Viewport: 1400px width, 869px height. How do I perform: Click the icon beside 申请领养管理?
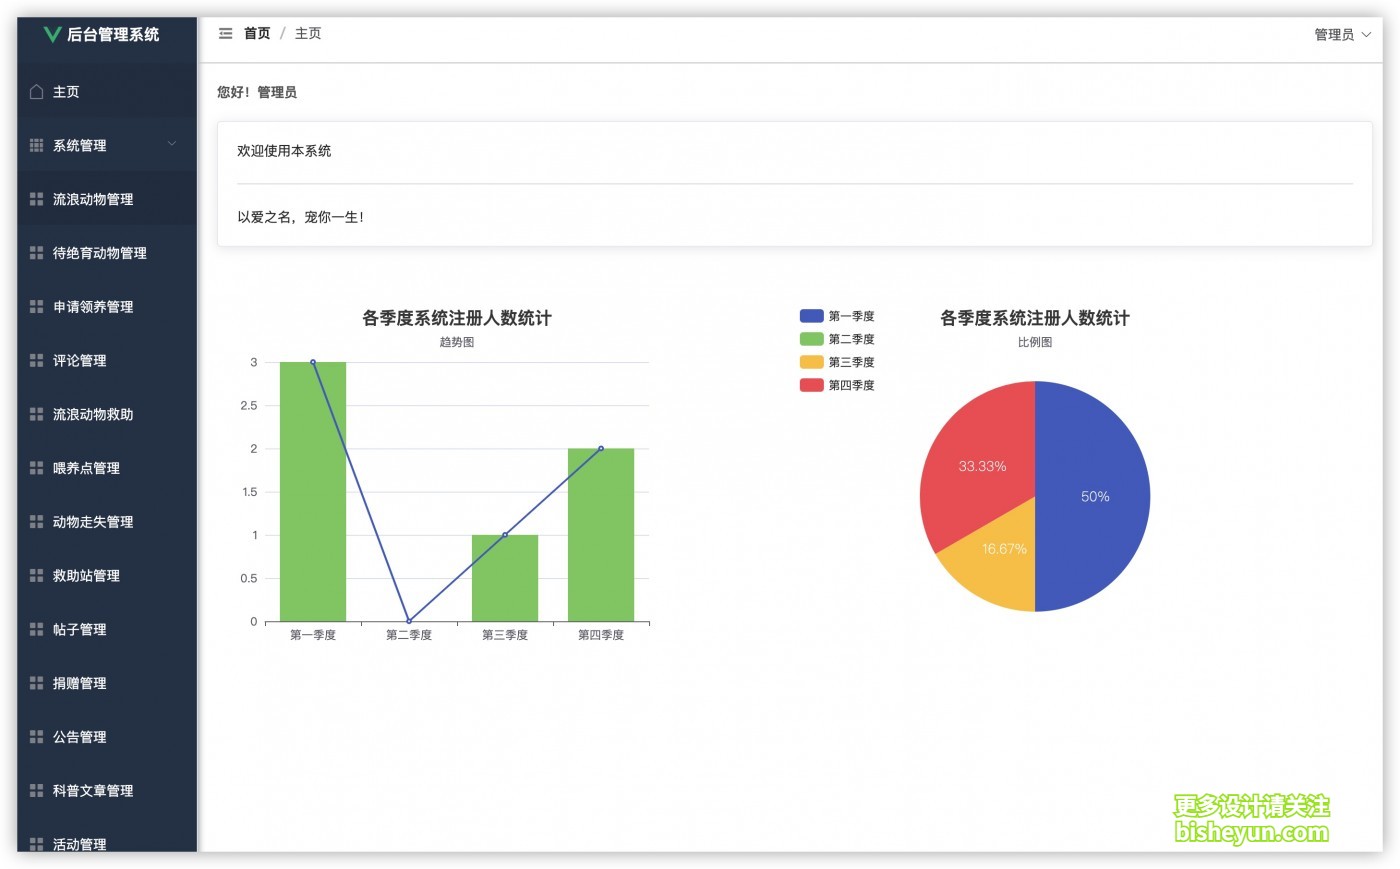coord(37,307)
